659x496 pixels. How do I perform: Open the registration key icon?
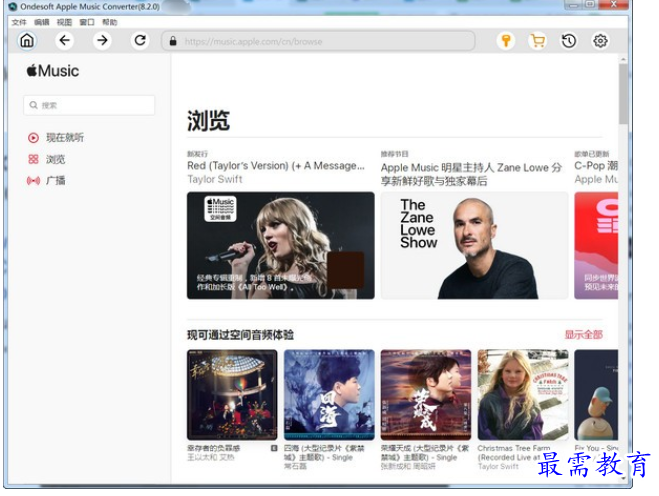[506, 41]
